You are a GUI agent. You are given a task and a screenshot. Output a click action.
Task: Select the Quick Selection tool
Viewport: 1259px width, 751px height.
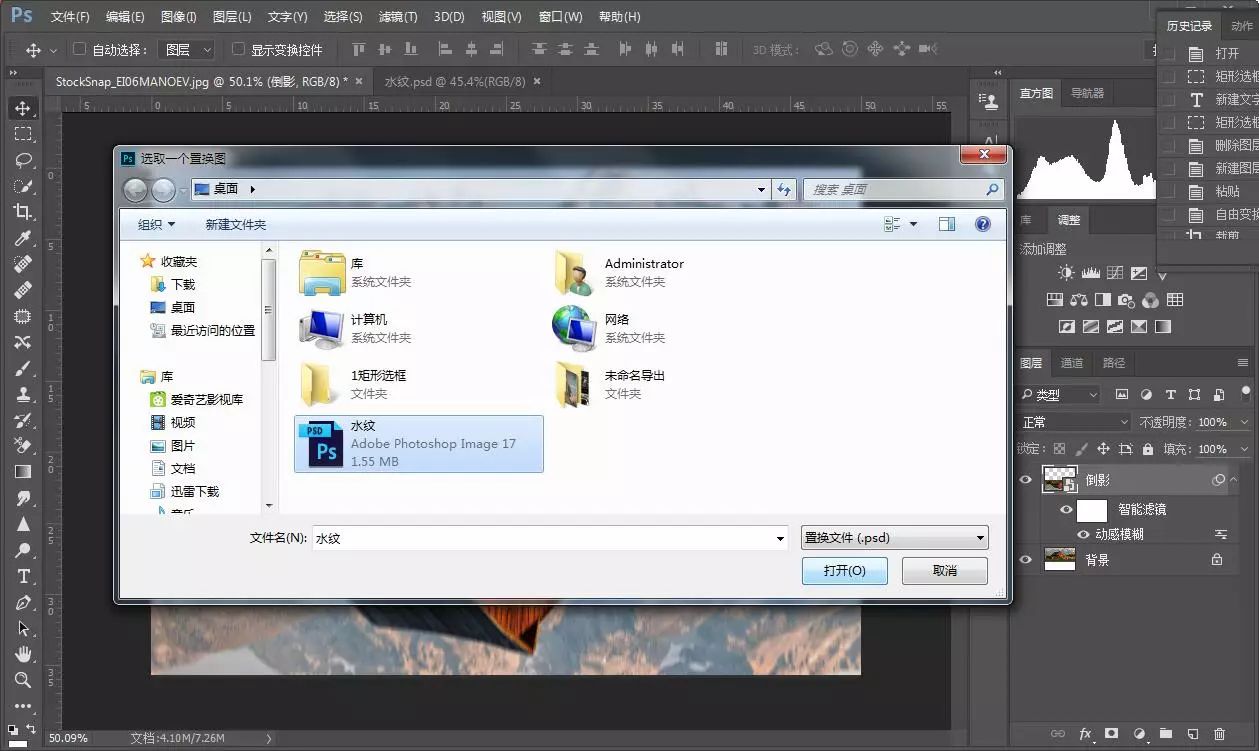22,186
